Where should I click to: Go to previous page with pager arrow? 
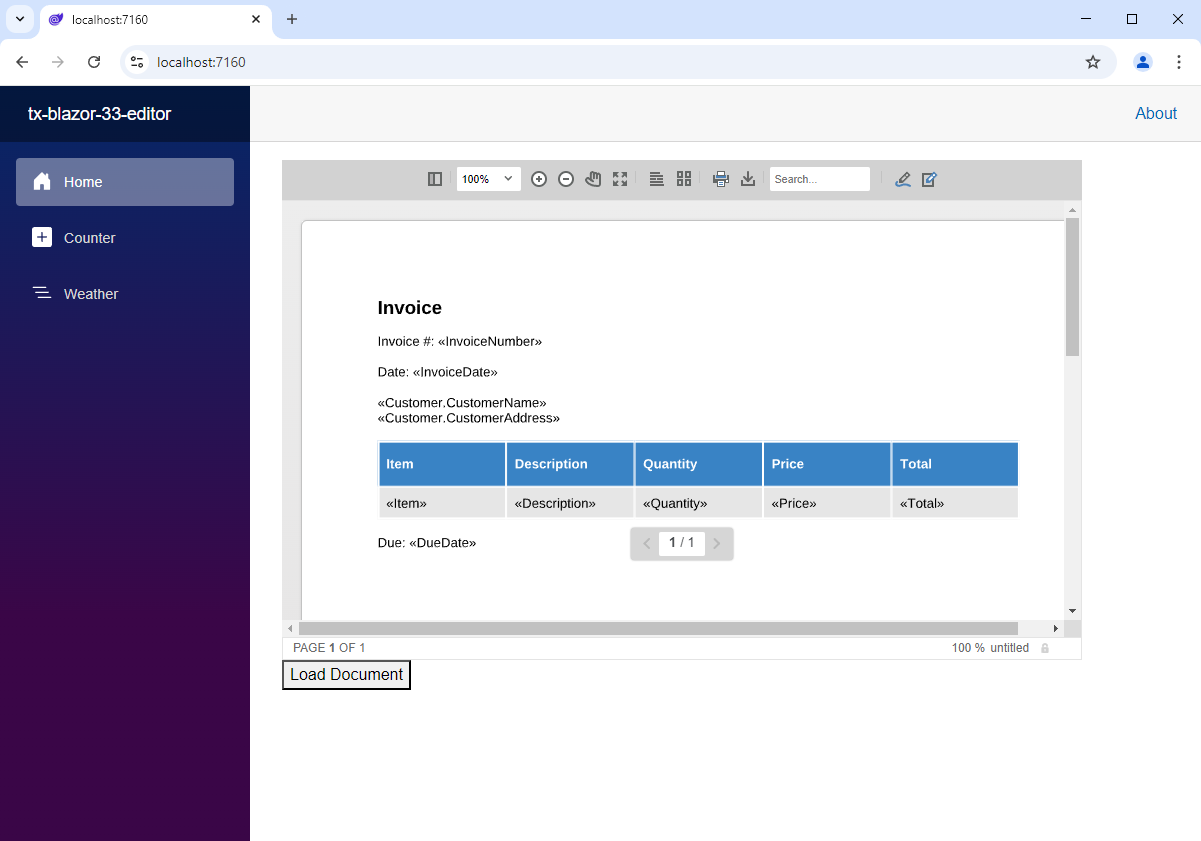point(646,543)
